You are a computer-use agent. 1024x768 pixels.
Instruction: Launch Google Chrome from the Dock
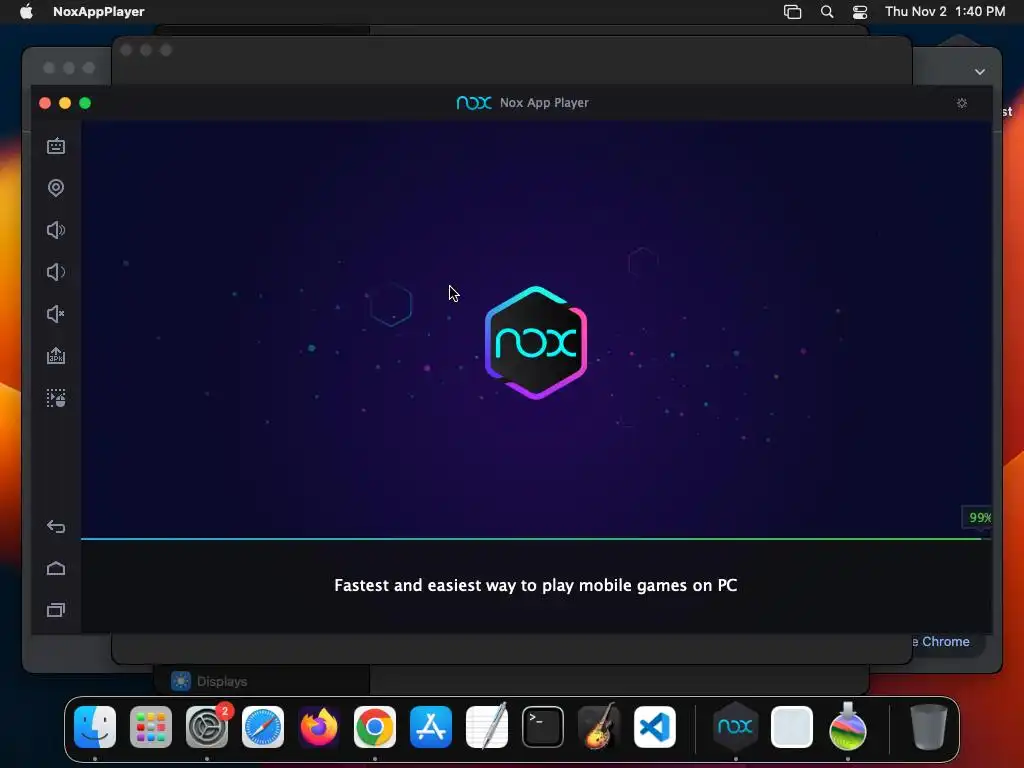coord(375,726)
